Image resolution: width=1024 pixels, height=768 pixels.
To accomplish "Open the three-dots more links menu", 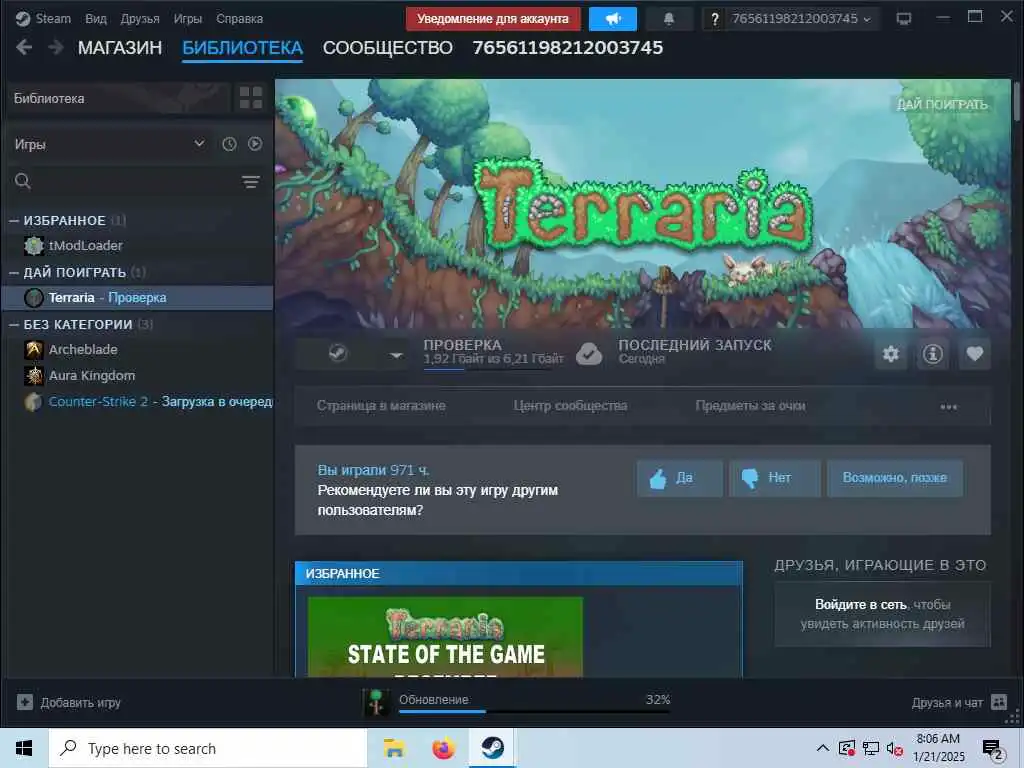I will click(x=948, y=407).
